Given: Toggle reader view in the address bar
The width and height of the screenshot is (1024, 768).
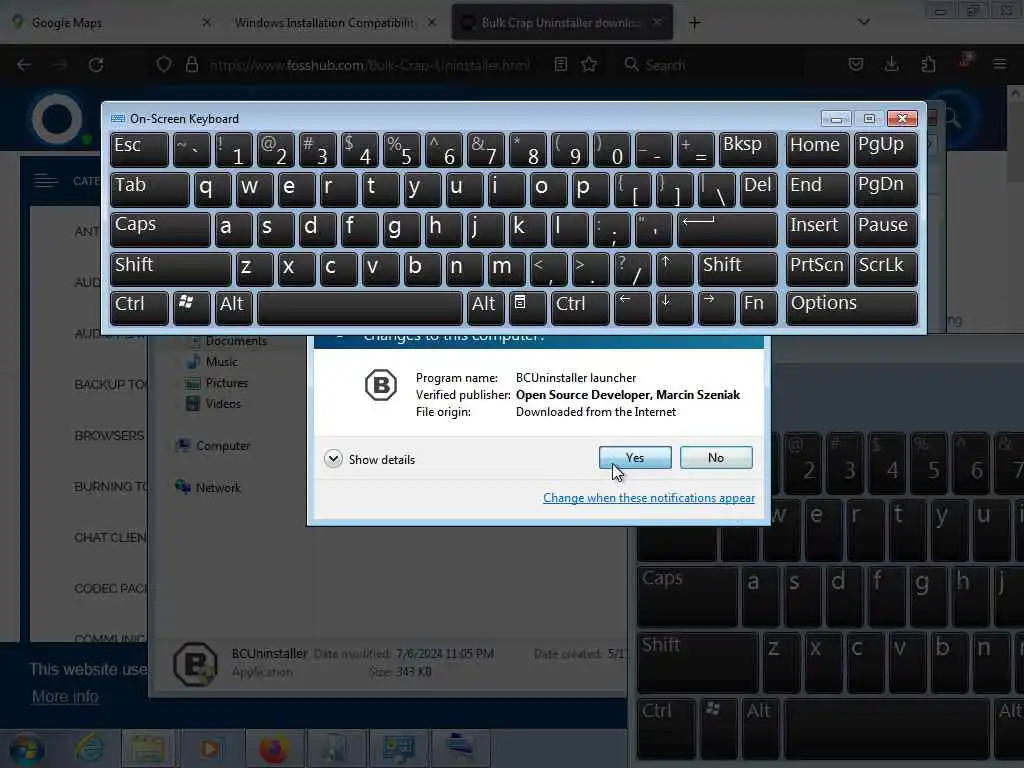Looking at the screenshot, I should click(x=560, y=65).
